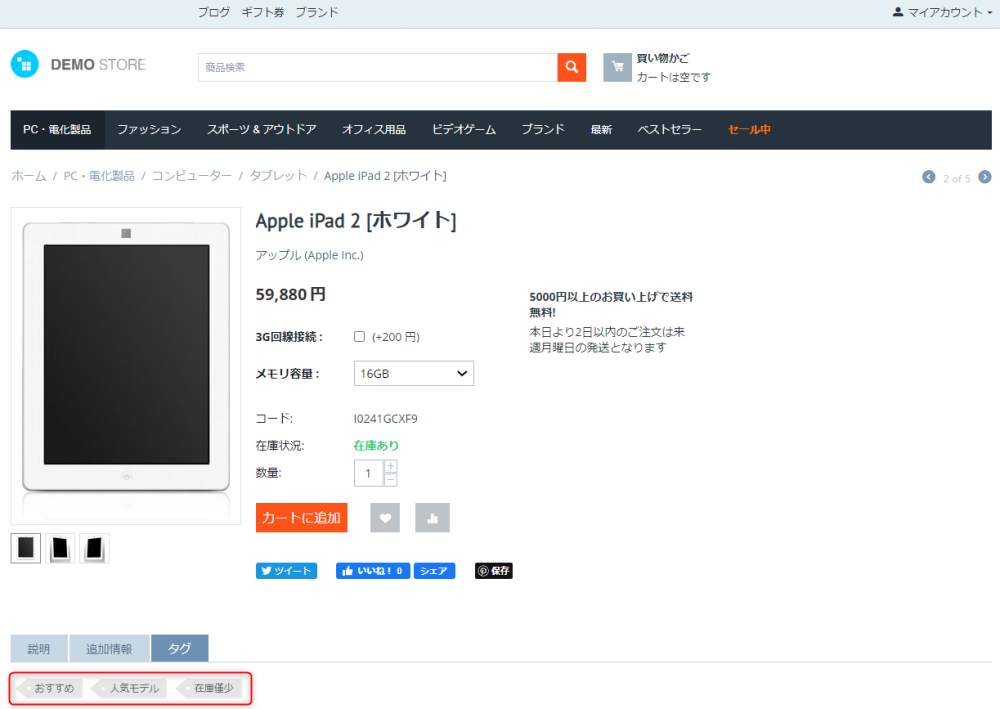Select the first front-view iPad thumbnail
Viewport: 1000px width, 709px height.
click(26, 548)
